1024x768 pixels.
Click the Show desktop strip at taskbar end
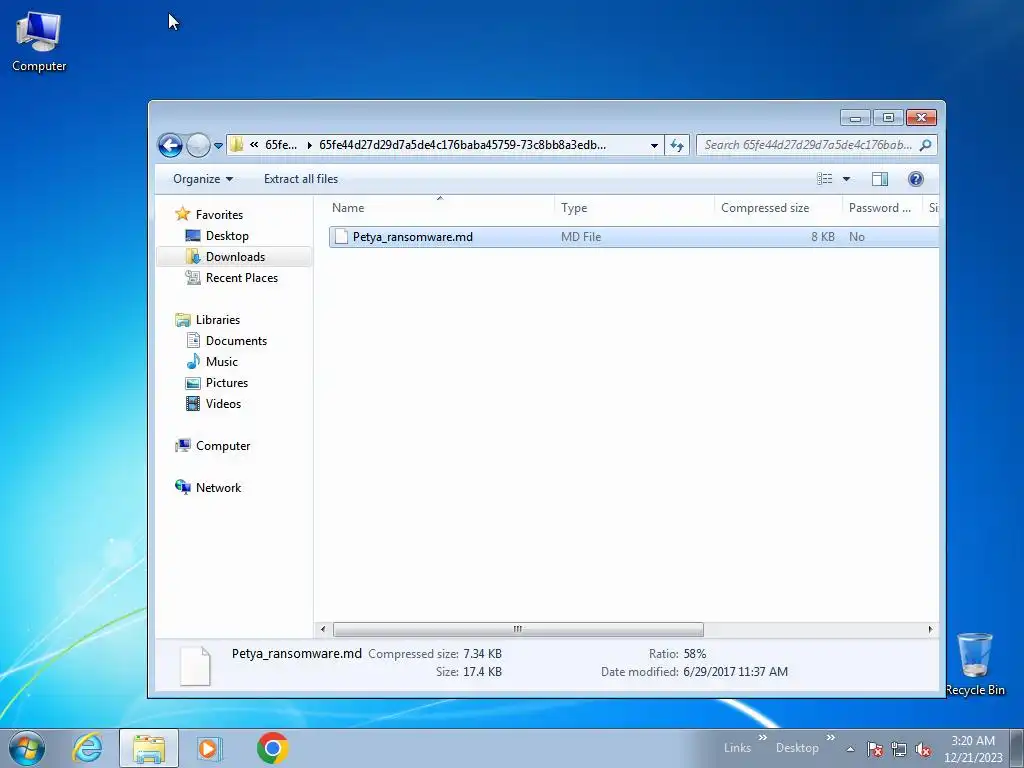tap(1017, 748)
